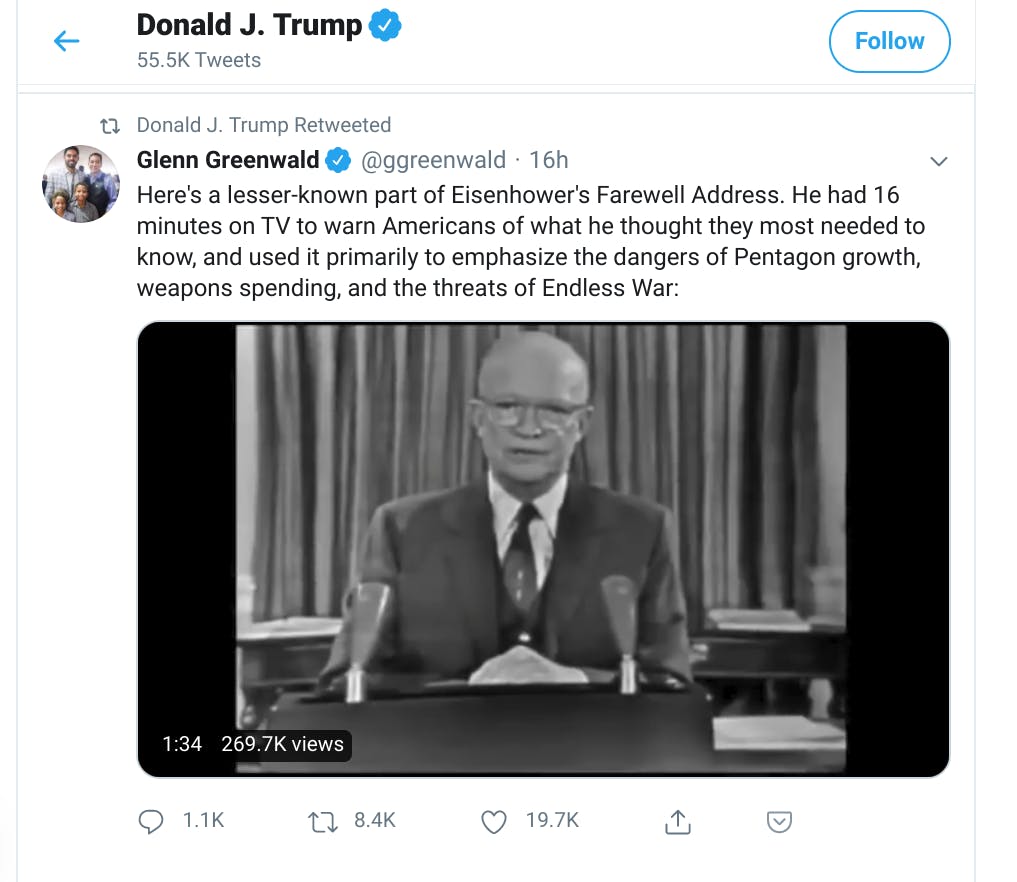This screenshot has width=1017, height=882.
Task: Click the blue verified badge beside Donald J. Trump
Action: [385, 25]
